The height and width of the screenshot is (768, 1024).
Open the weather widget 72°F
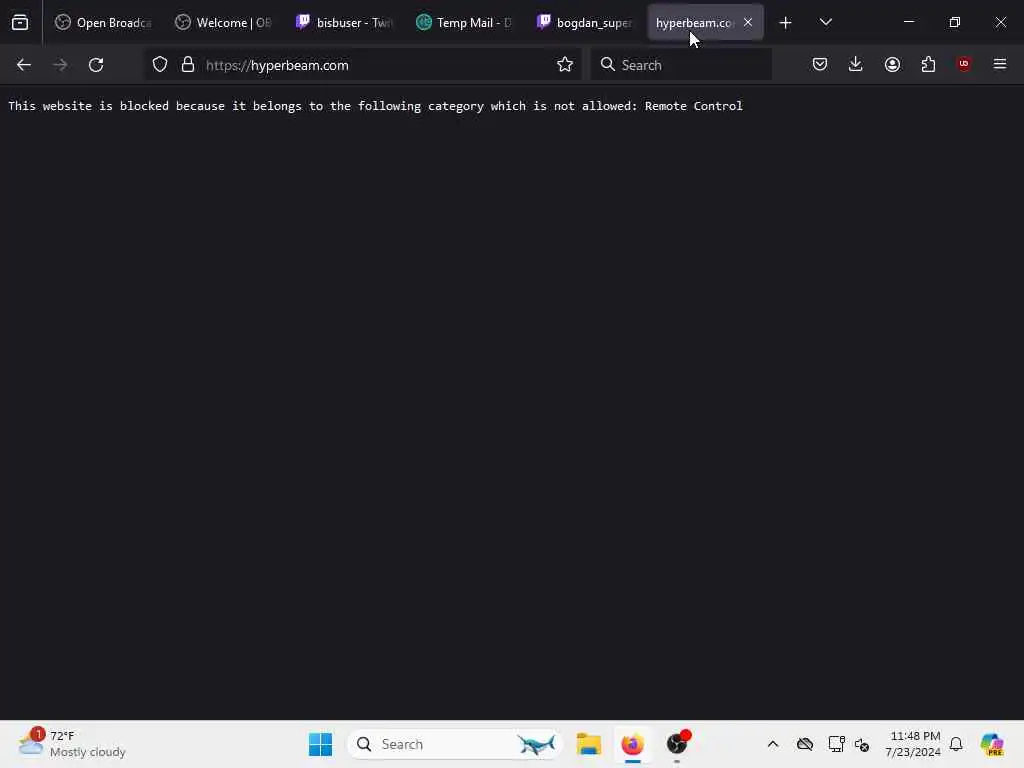tap(72, 744)
